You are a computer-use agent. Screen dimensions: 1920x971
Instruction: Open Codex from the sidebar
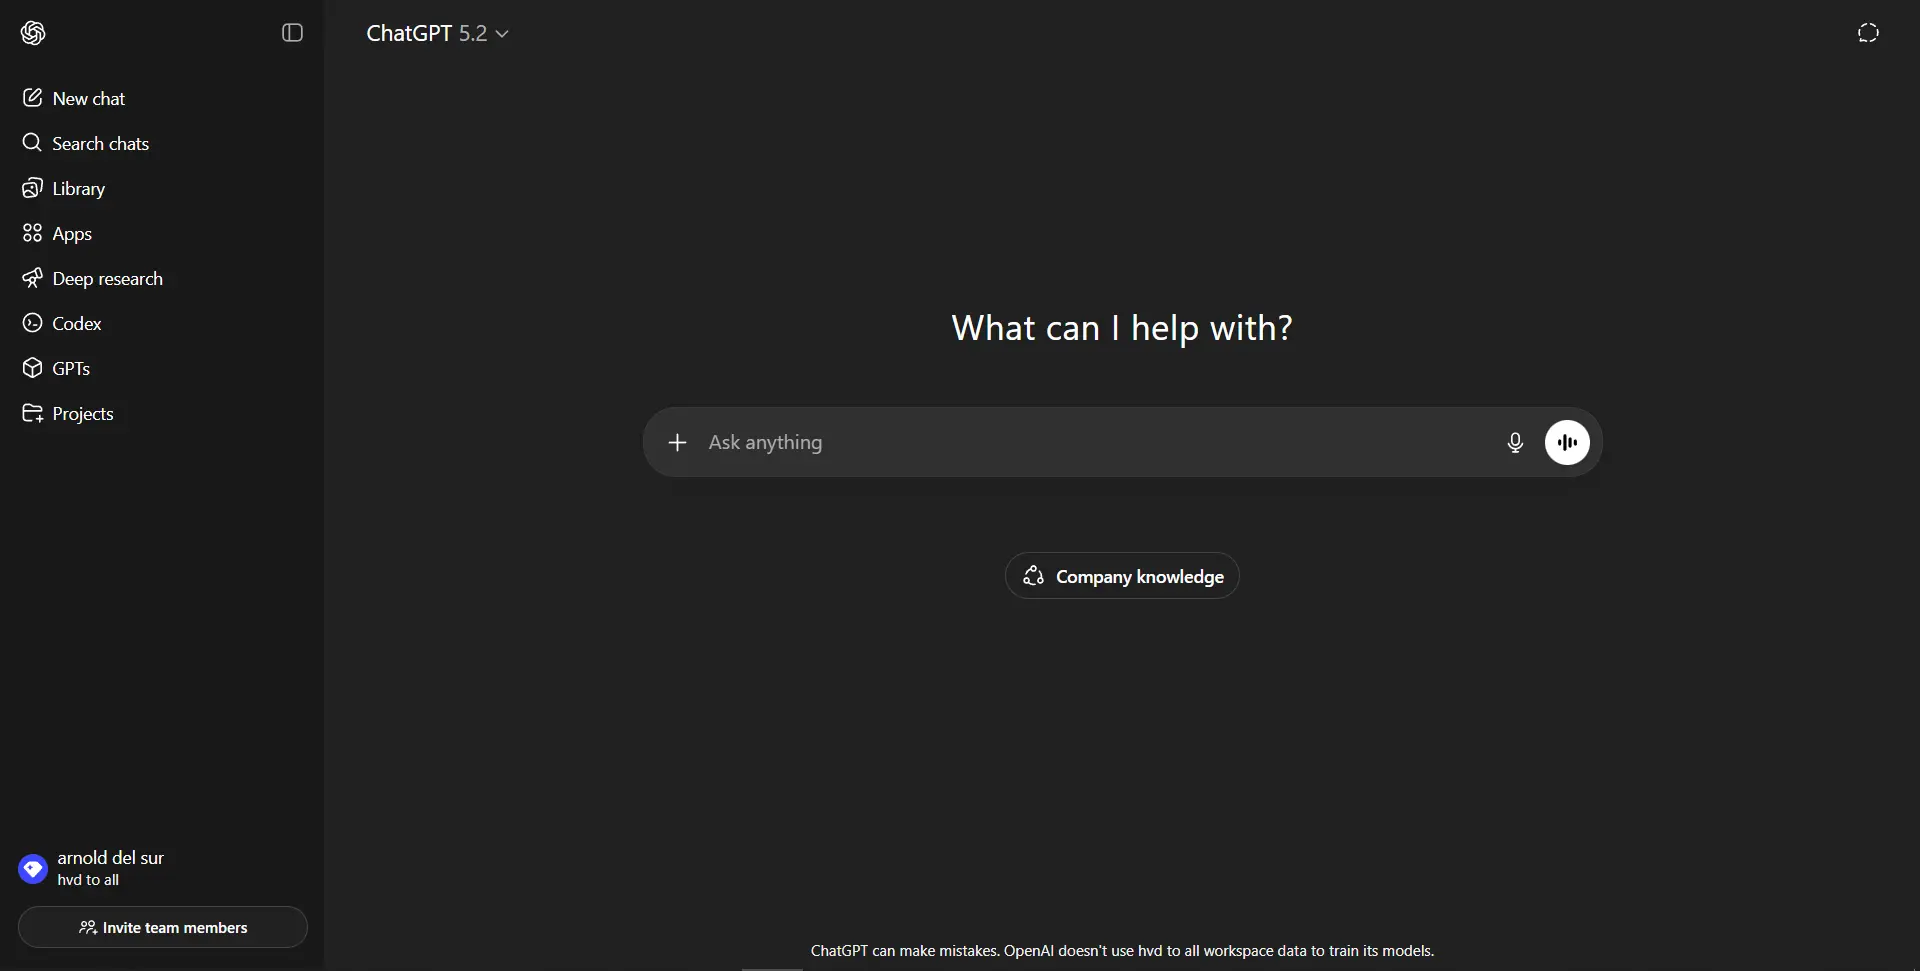coord(162,323)
